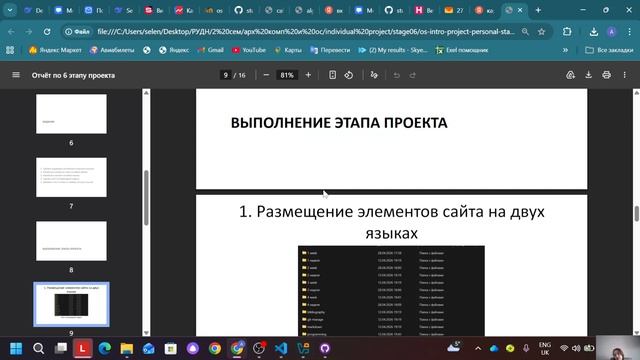Viewport: 640px width, 360px height.
Task: Bookmark this page with star icon
Action: pos(542,31)
